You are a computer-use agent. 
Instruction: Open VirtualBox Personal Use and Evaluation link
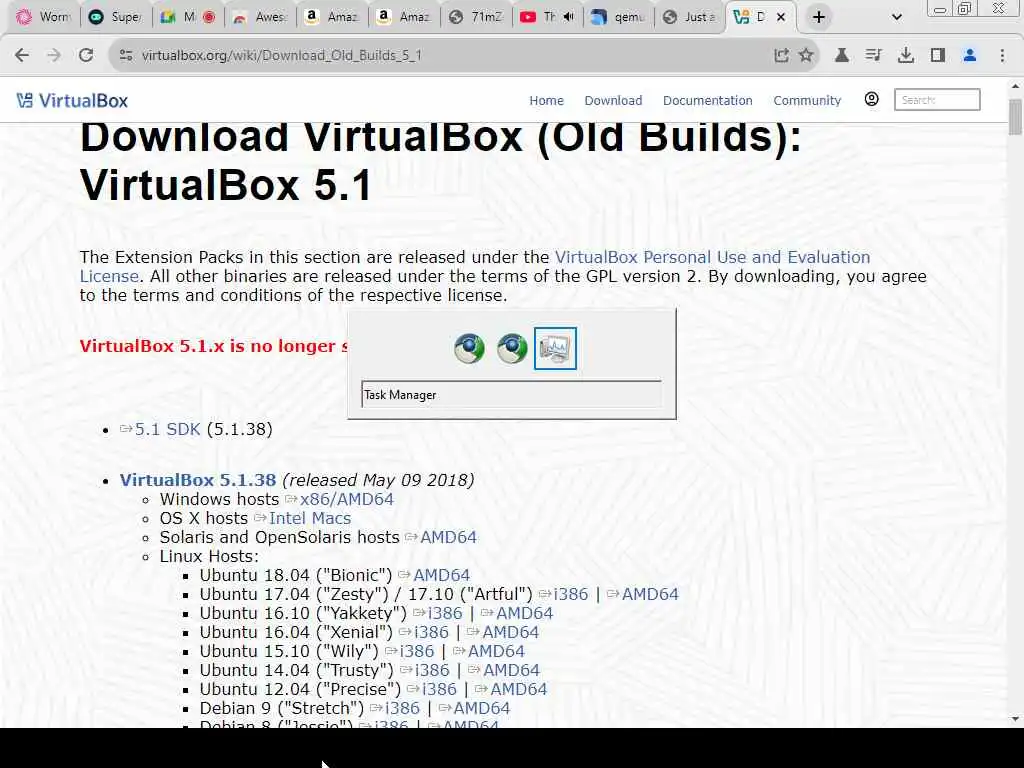click(x=475, y=266)
